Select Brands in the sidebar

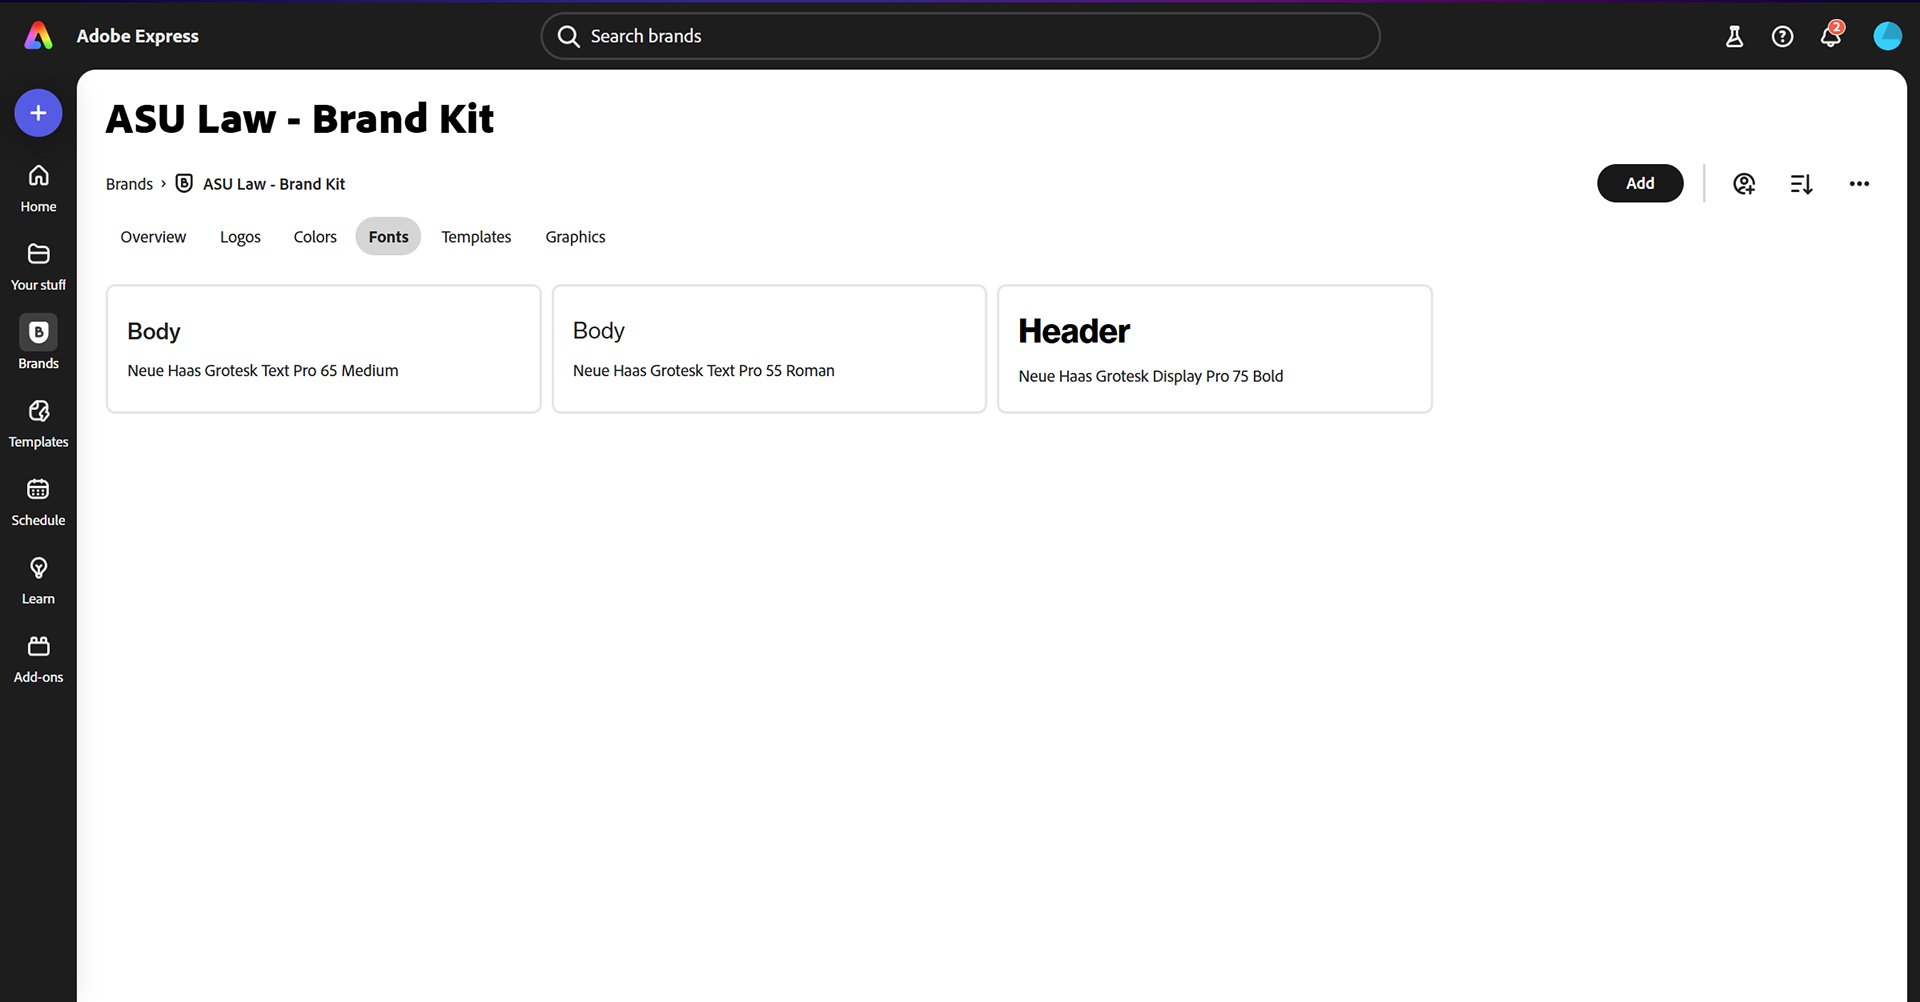coord(38,343)
